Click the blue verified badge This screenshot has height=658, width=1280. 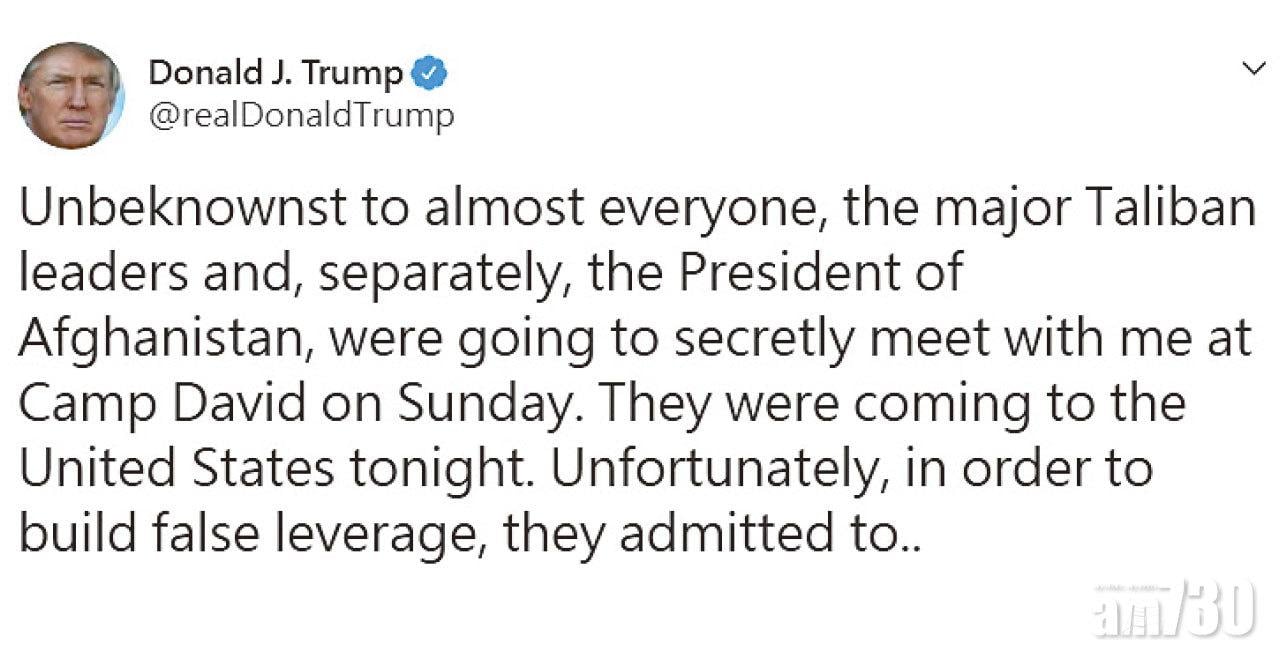pos(426,74)
